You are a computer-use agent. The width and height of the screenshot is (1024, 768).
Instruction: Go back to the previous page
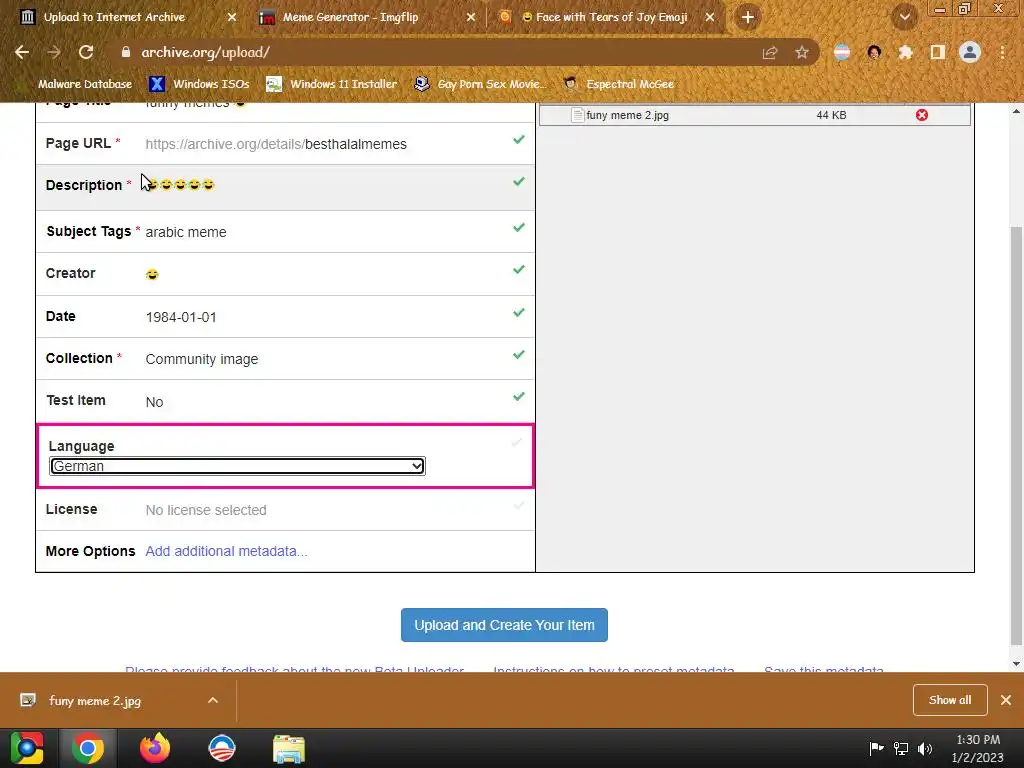coord(22,52)
